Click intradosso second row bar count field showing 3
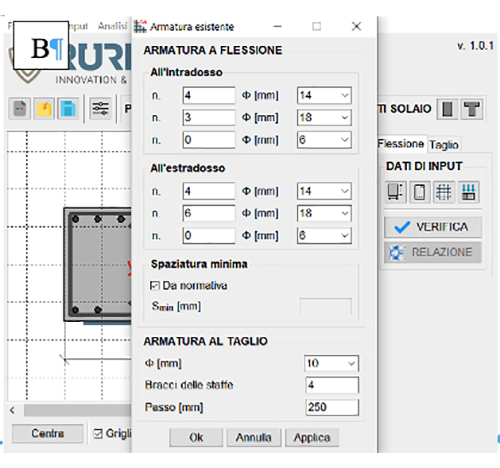500x468 pixels. (x=209, y=117)
